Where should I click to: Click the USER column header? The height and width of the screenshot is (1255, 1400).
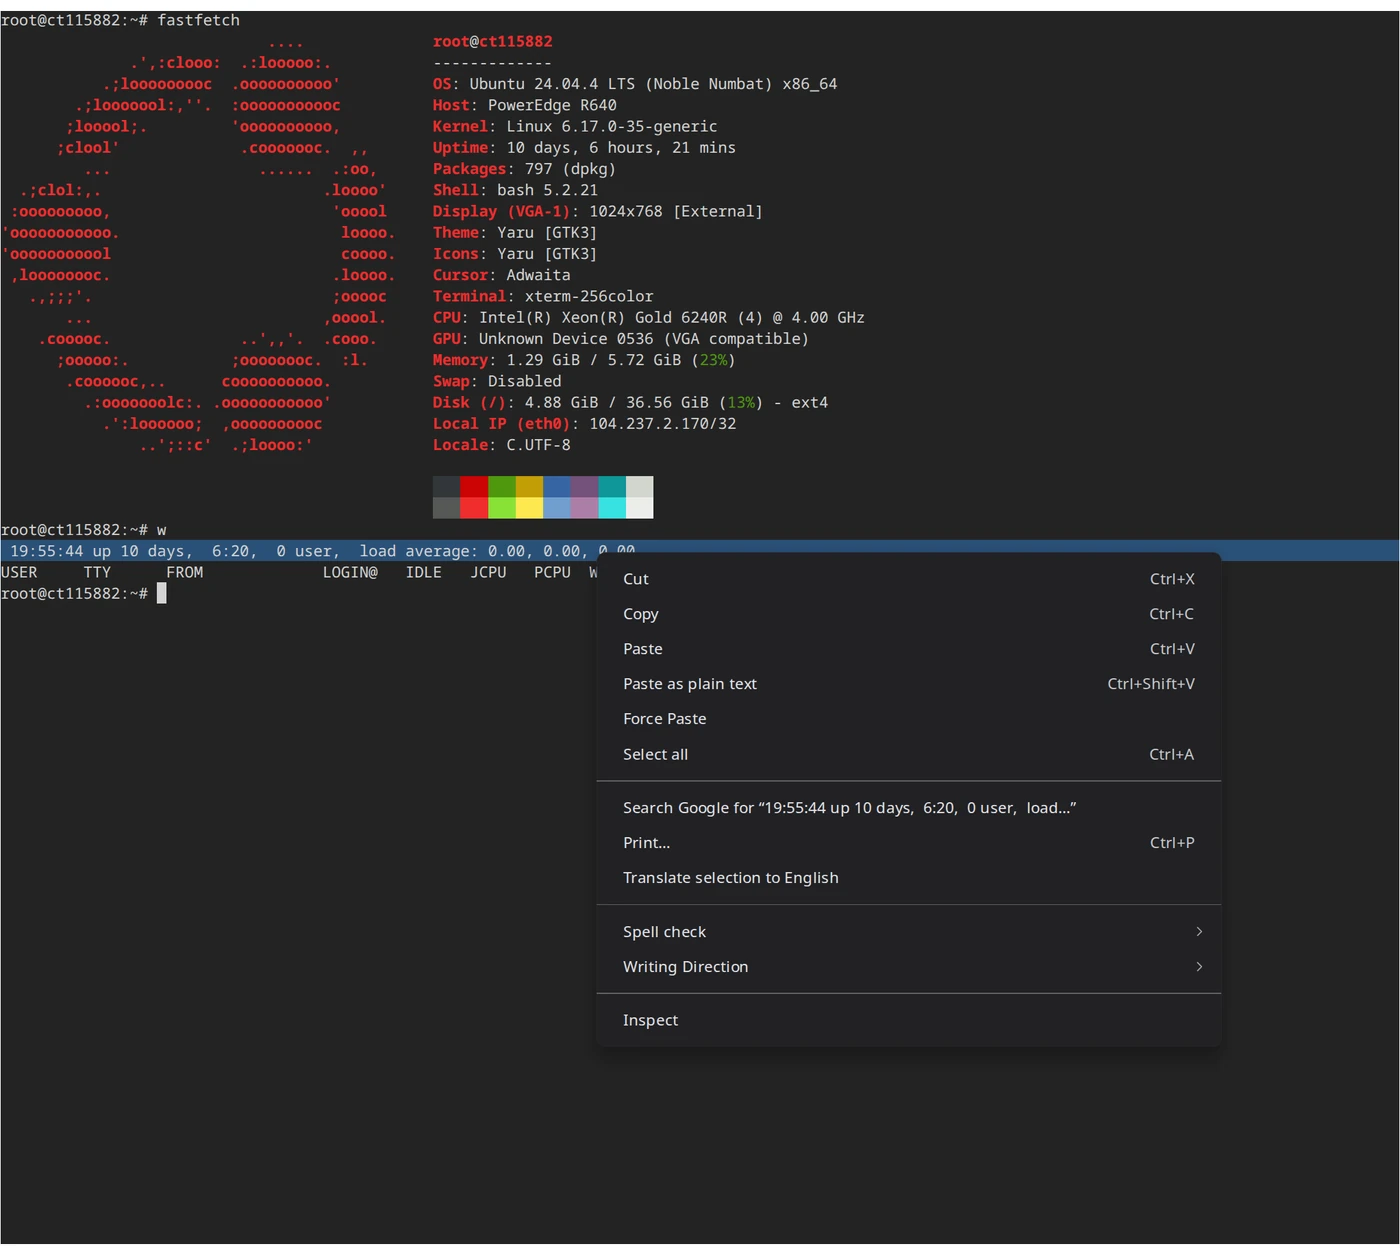pos(19,573)
